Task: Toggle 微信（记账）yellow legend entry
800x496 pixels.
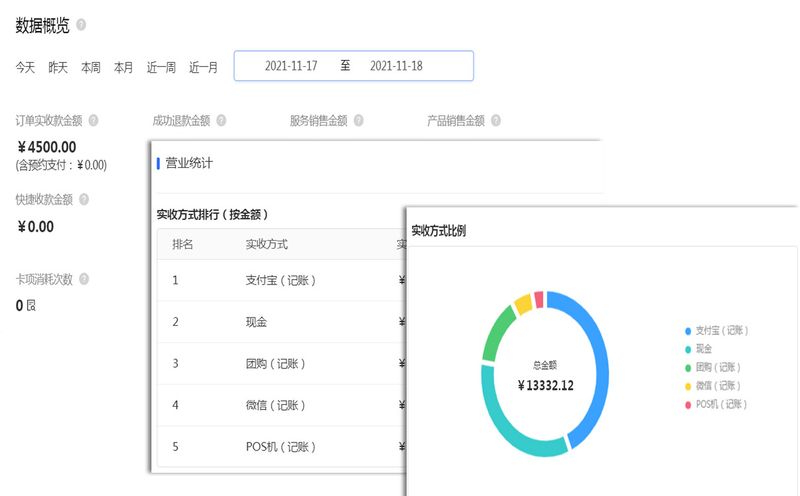Action: [x=712, y=386]
